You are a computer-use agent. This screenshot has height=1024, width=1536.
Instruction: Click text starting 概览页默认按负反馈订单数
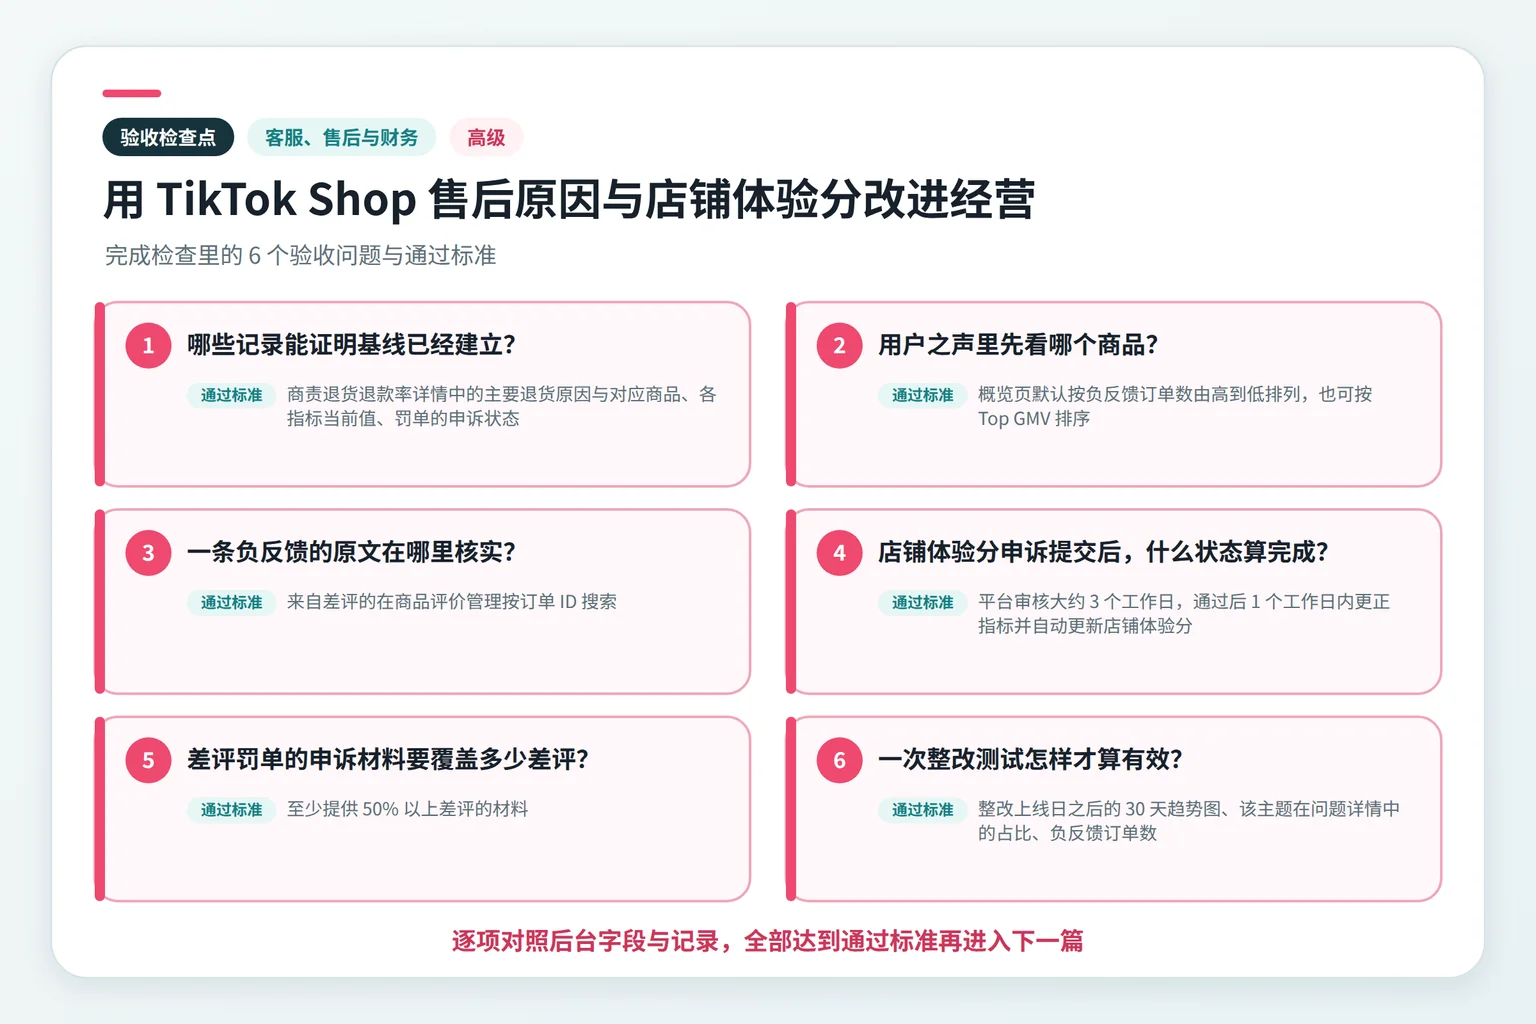(1175, 406)
